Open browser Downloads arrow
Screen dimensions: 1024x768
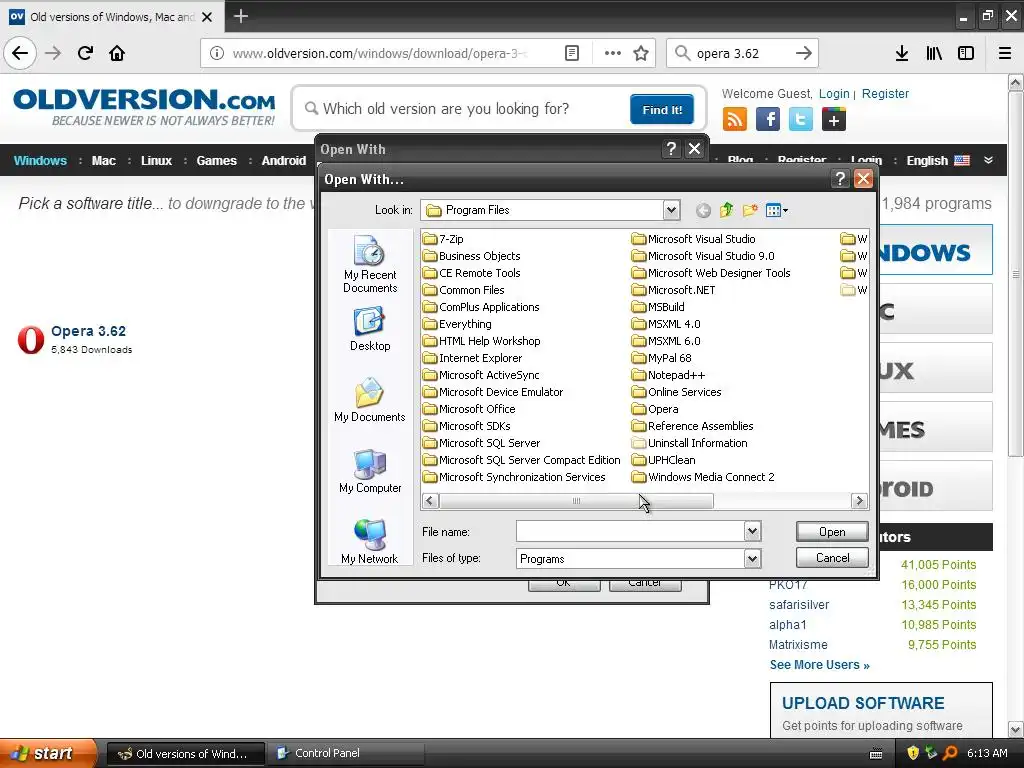pos(902,54)
